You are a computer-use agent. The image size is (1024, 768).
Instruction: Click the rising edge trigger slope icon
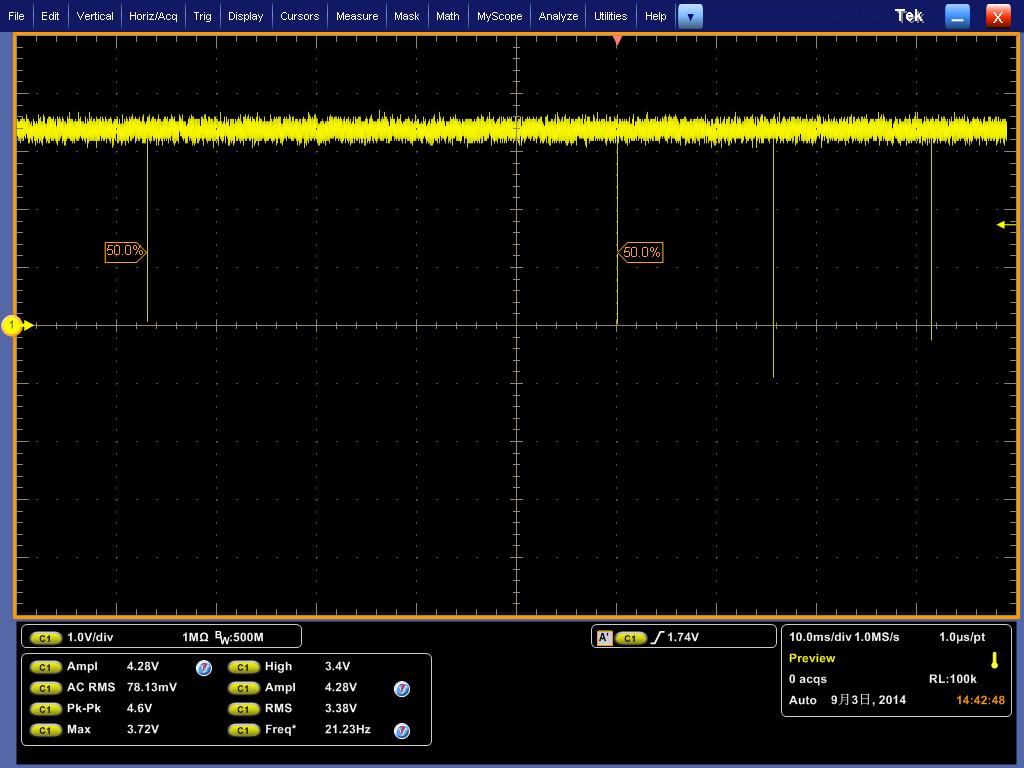[x=656, y=637]
